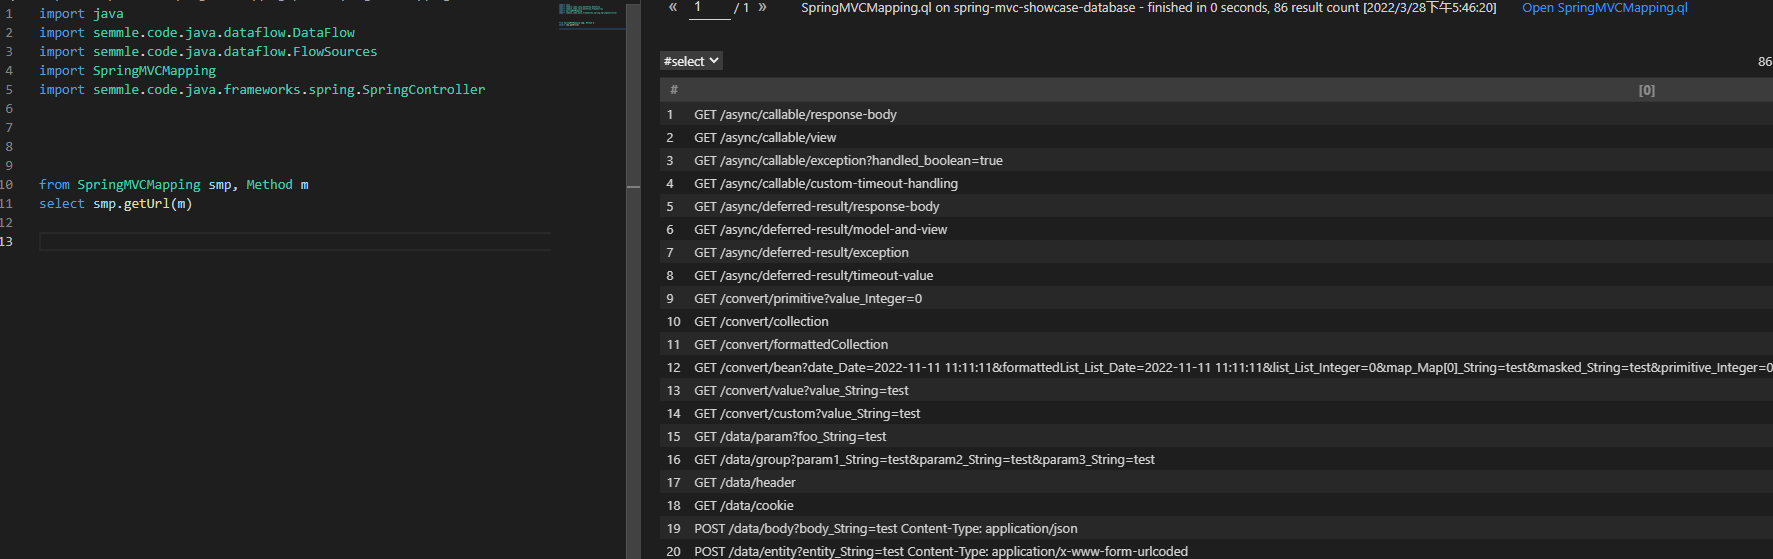Click the 'select smp.getUrl(m)' line

coord(116,203)
